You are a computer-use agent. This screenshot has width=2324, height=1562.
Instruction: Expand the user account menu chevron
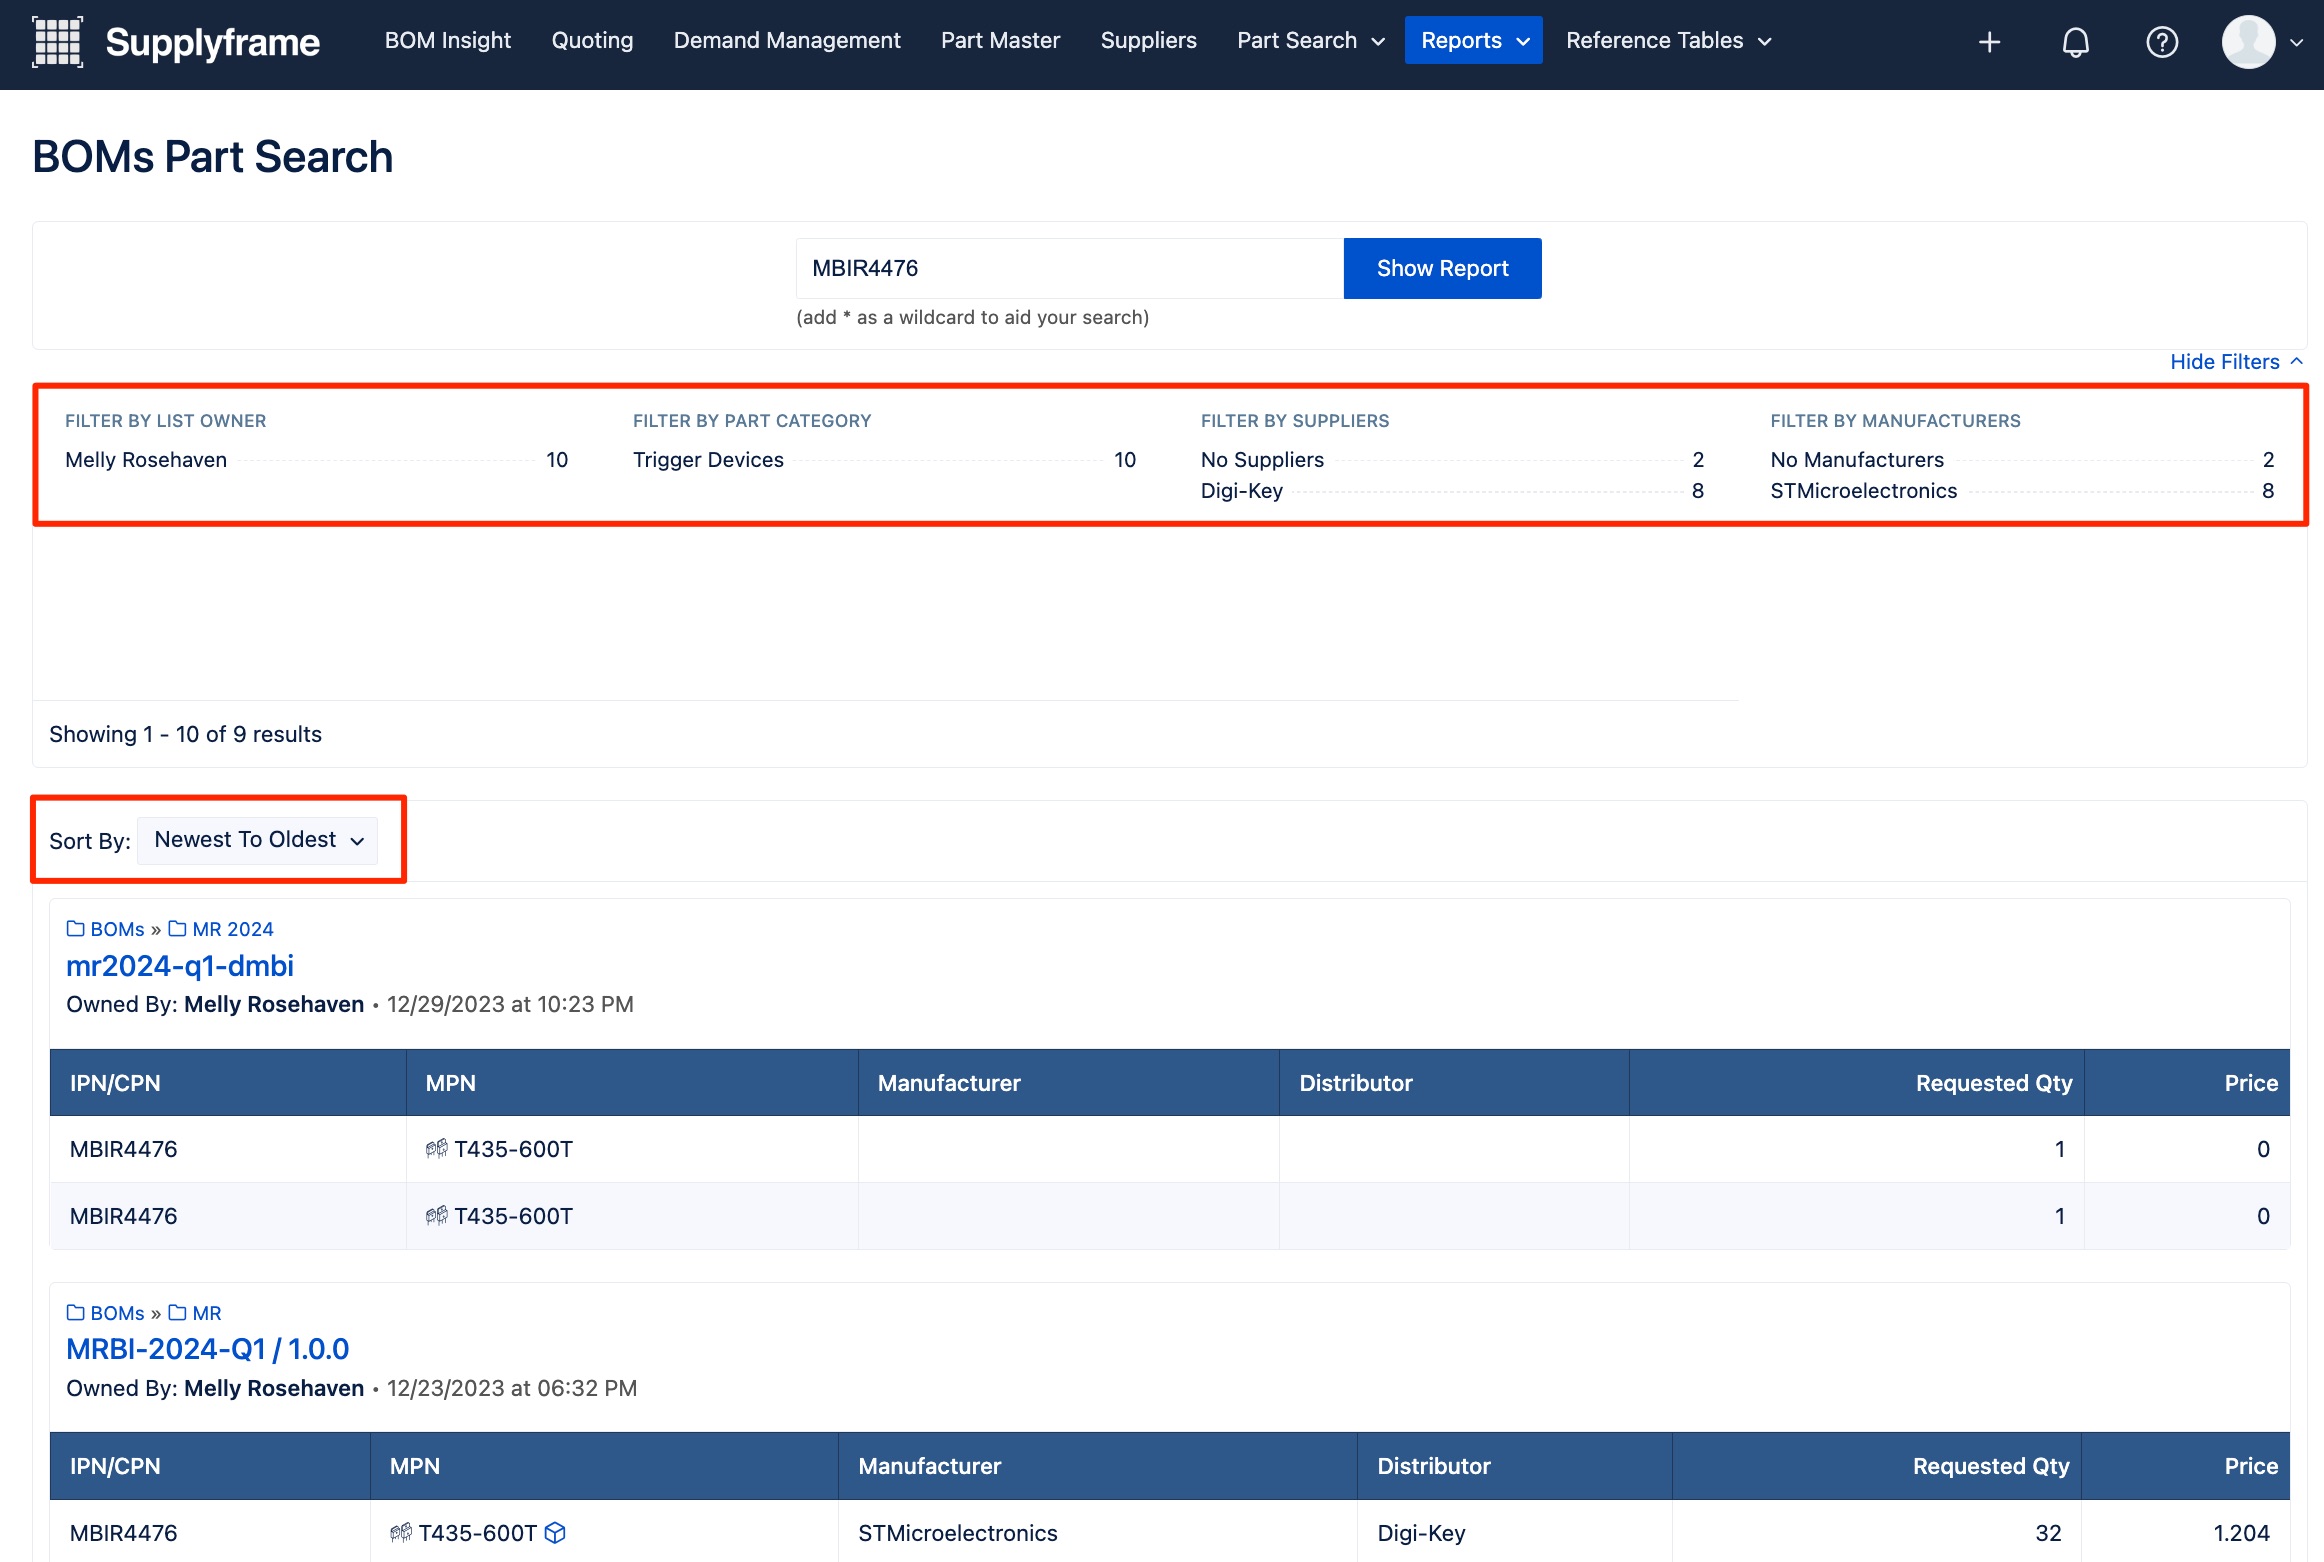[2297, 42]
